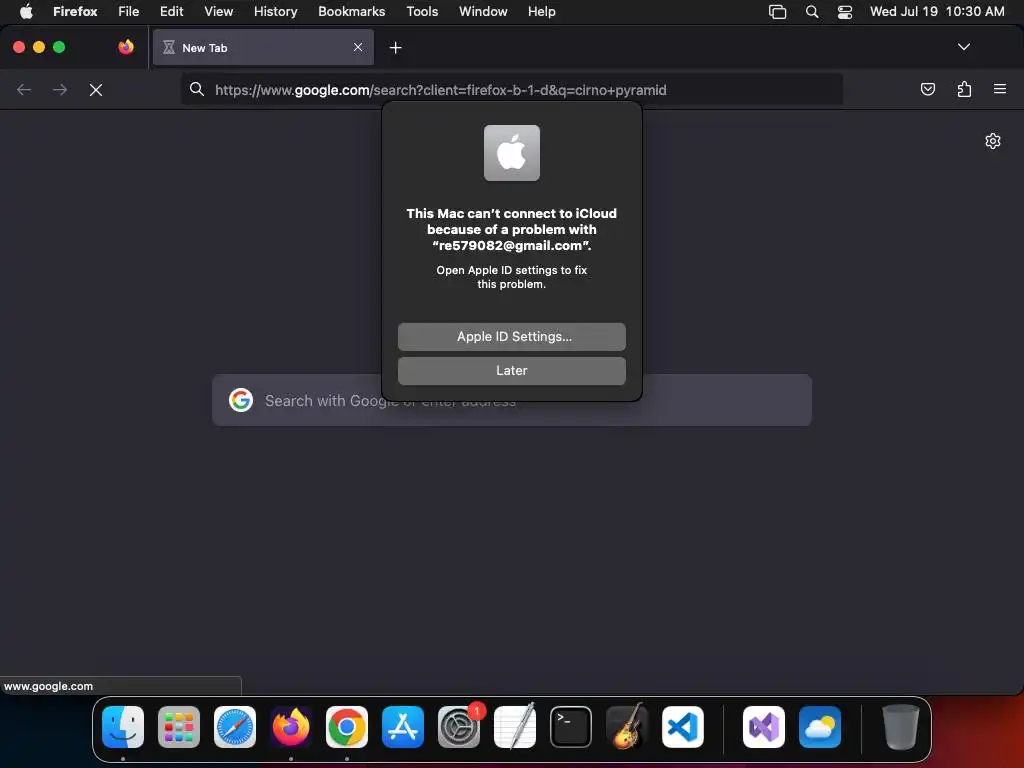This screenshot has height=768, width=1024.
Task: Open the Apple menu
Action: click(x=26, y=11)
